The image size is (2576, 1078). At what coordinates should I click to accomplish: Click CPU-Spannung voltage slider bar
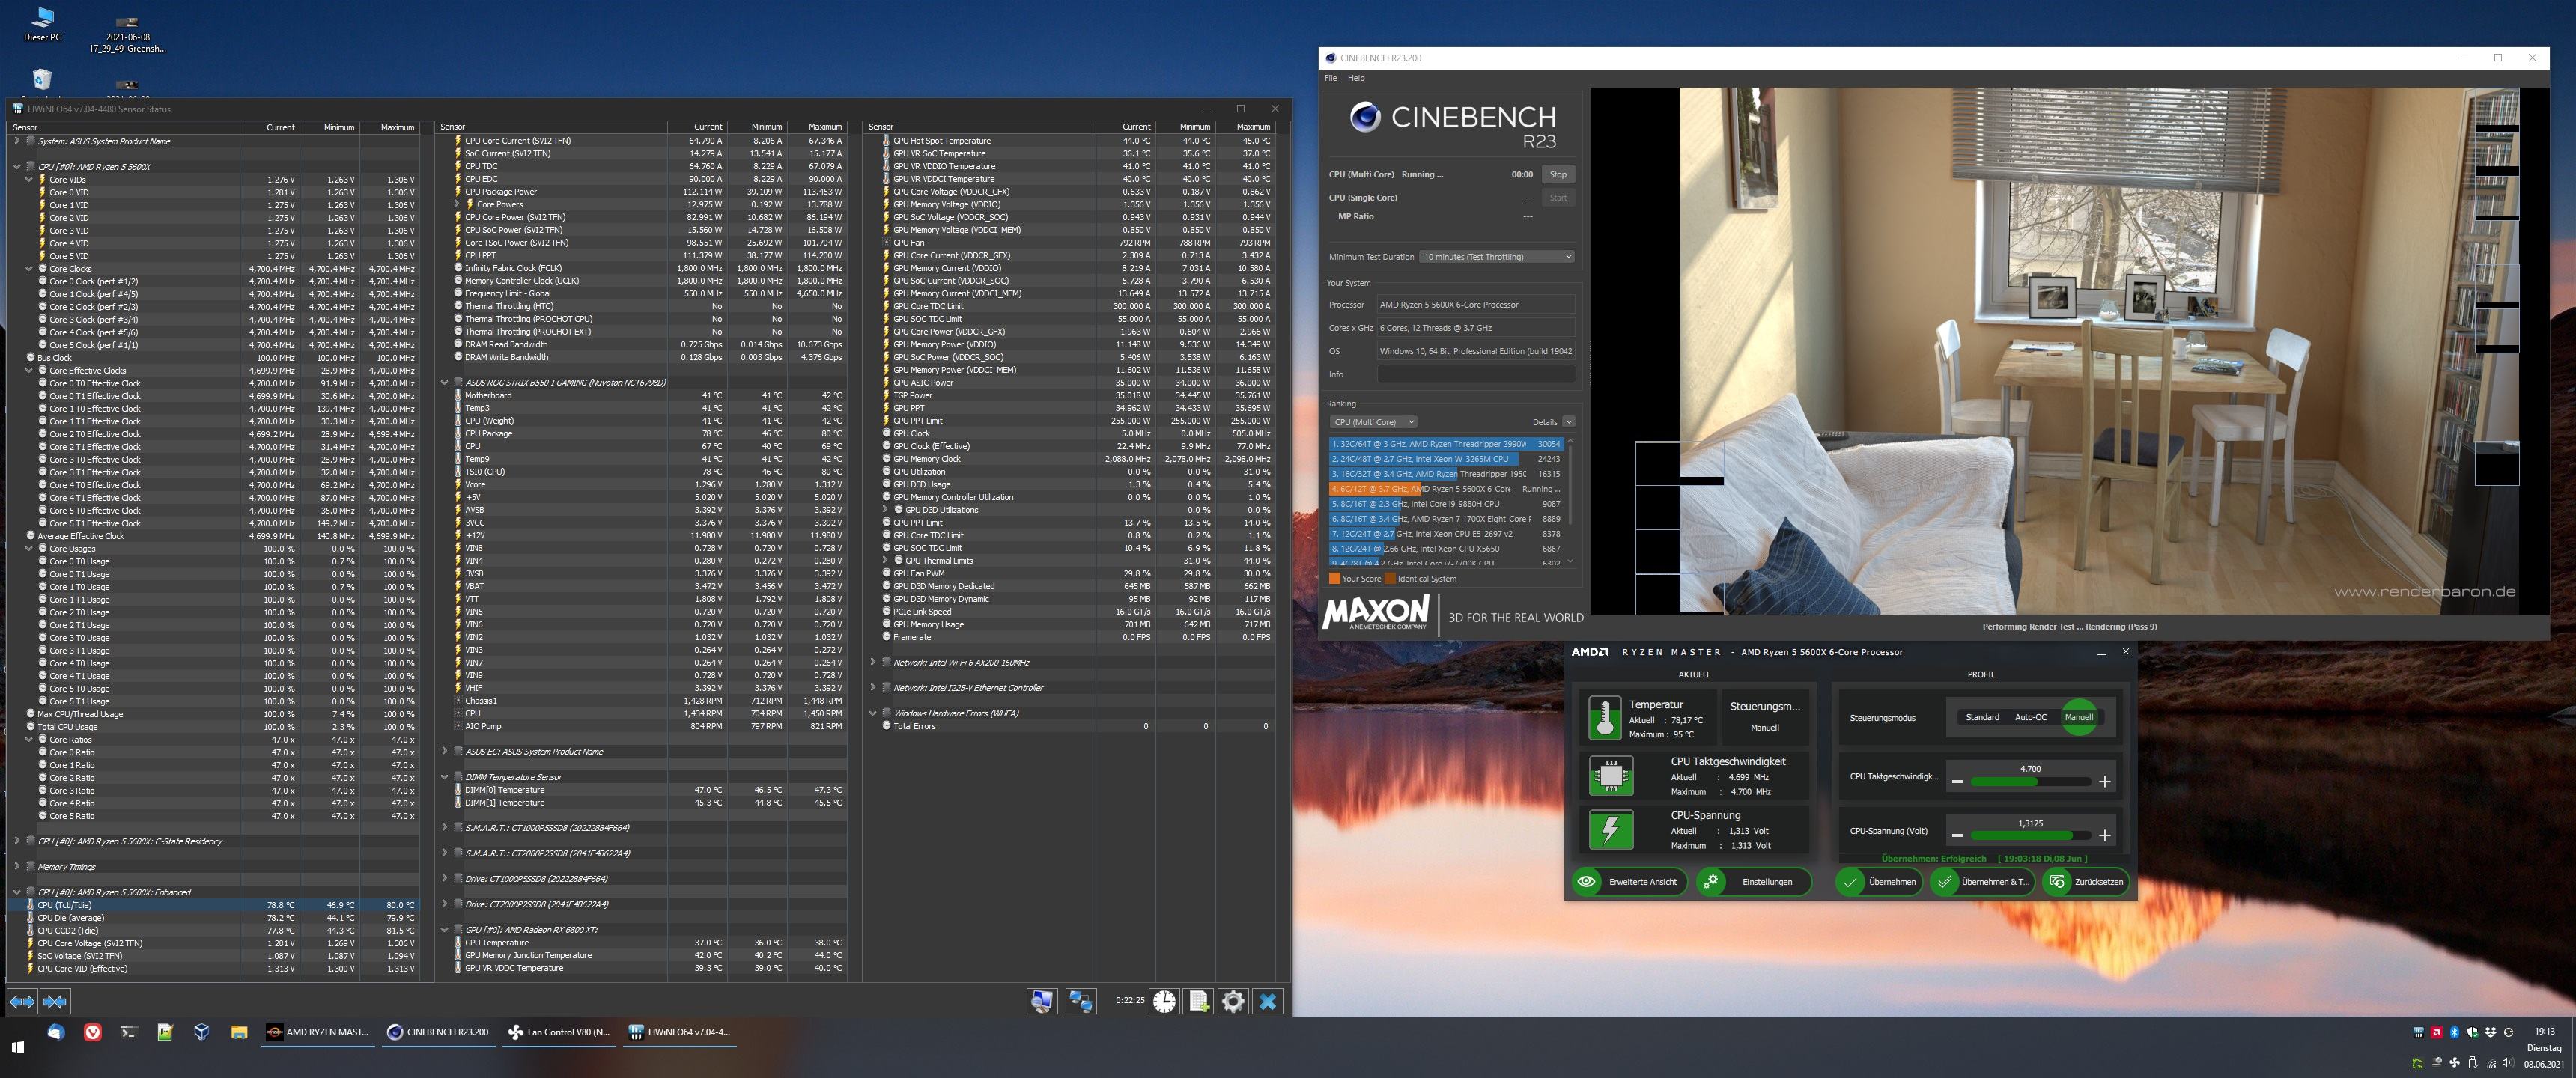tap(2029, 835)
